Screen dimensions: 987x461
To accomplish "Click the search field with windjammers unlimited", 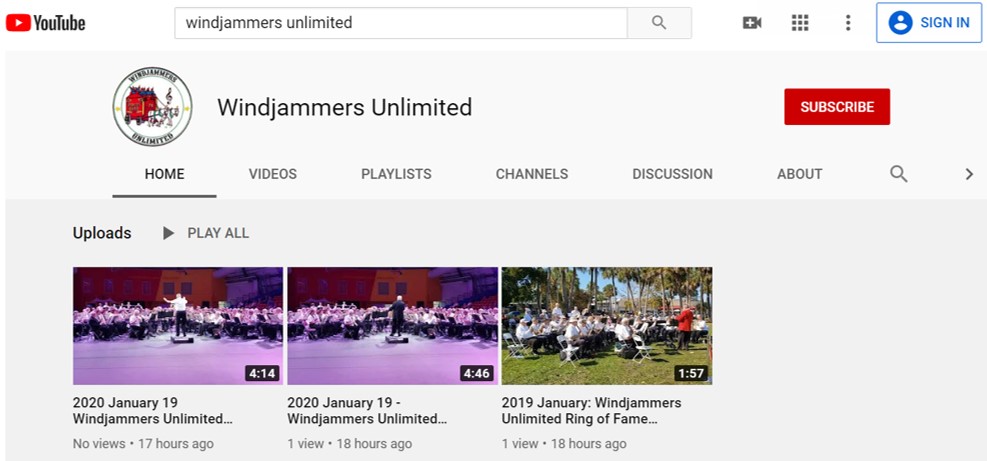I will (x=401, y=23).
